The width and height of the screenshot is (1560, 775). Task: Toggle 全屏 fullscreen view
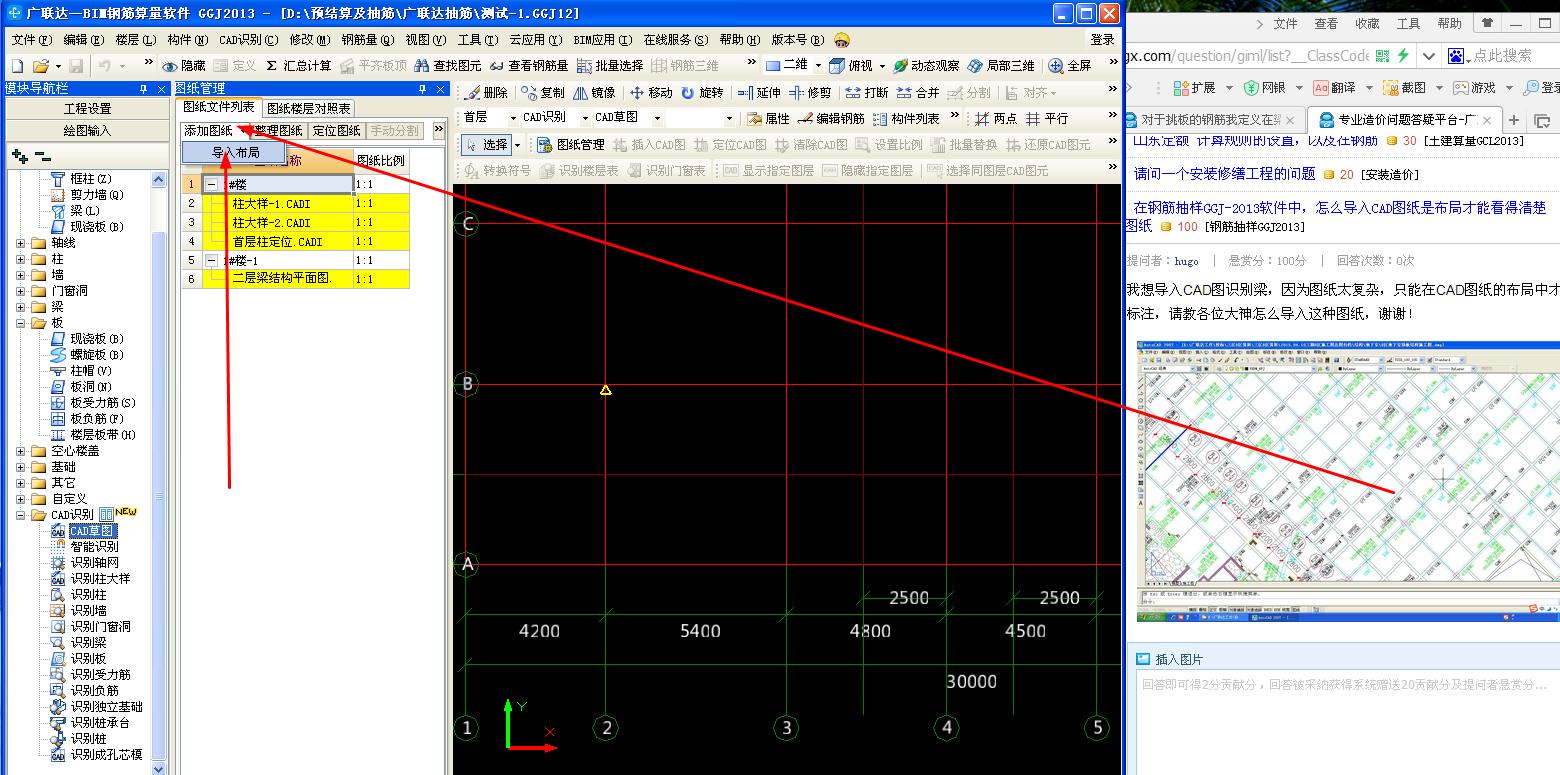tap(1070, 66)
